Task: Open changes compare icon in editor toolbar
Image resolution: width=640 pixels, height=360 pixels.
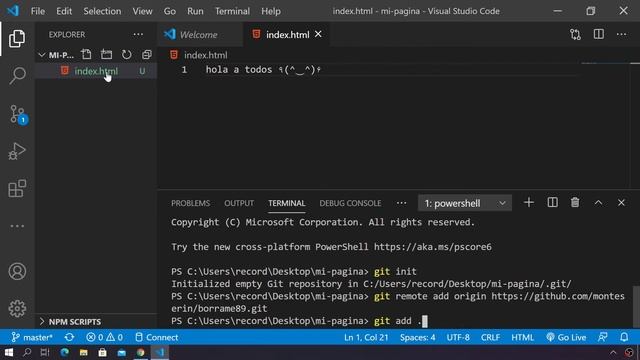Action: 576,35
